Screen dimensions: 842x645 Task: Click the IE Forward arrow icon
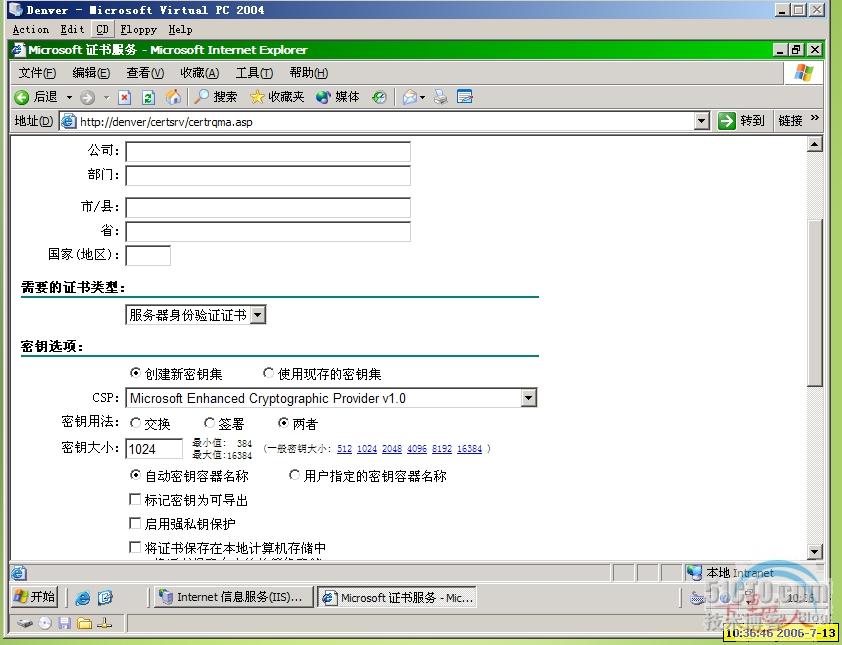(x=88, y=97)
